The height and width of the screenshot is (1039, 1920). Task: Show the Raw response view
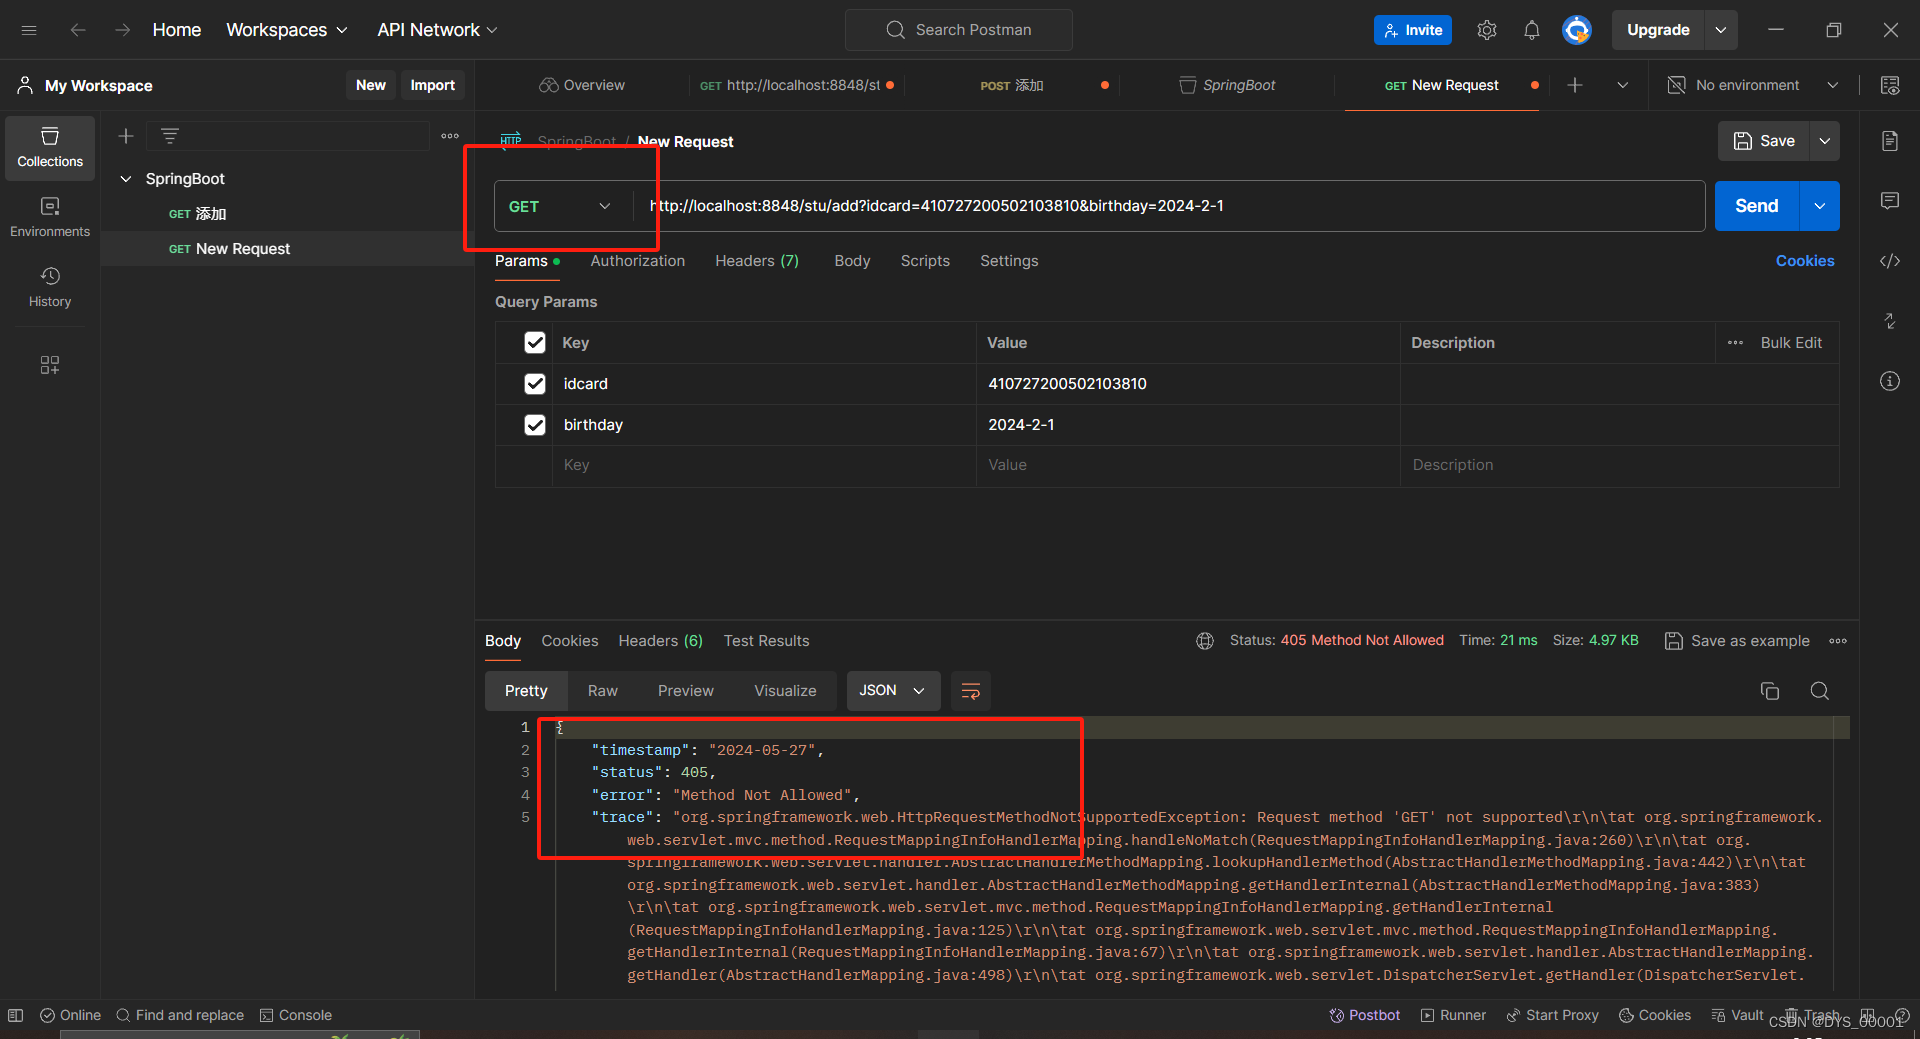(x=603, y=691)
